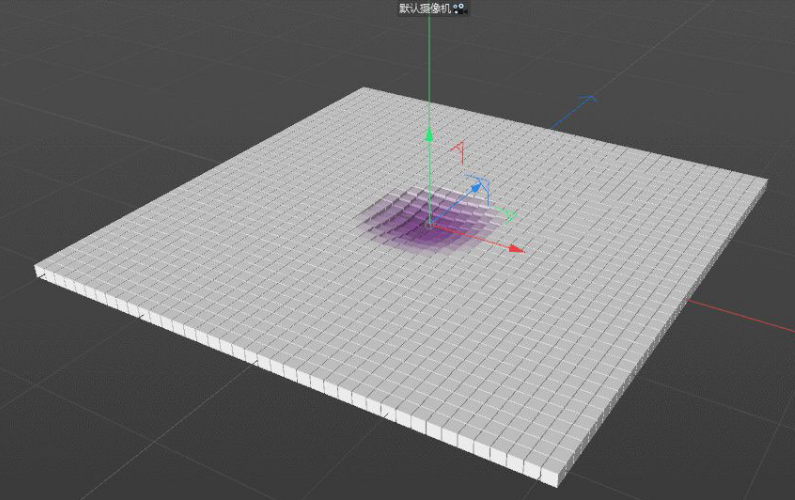Click the red corner plane handle of gizmo
This screenshot has height=500, width=795.
point(459,153)
